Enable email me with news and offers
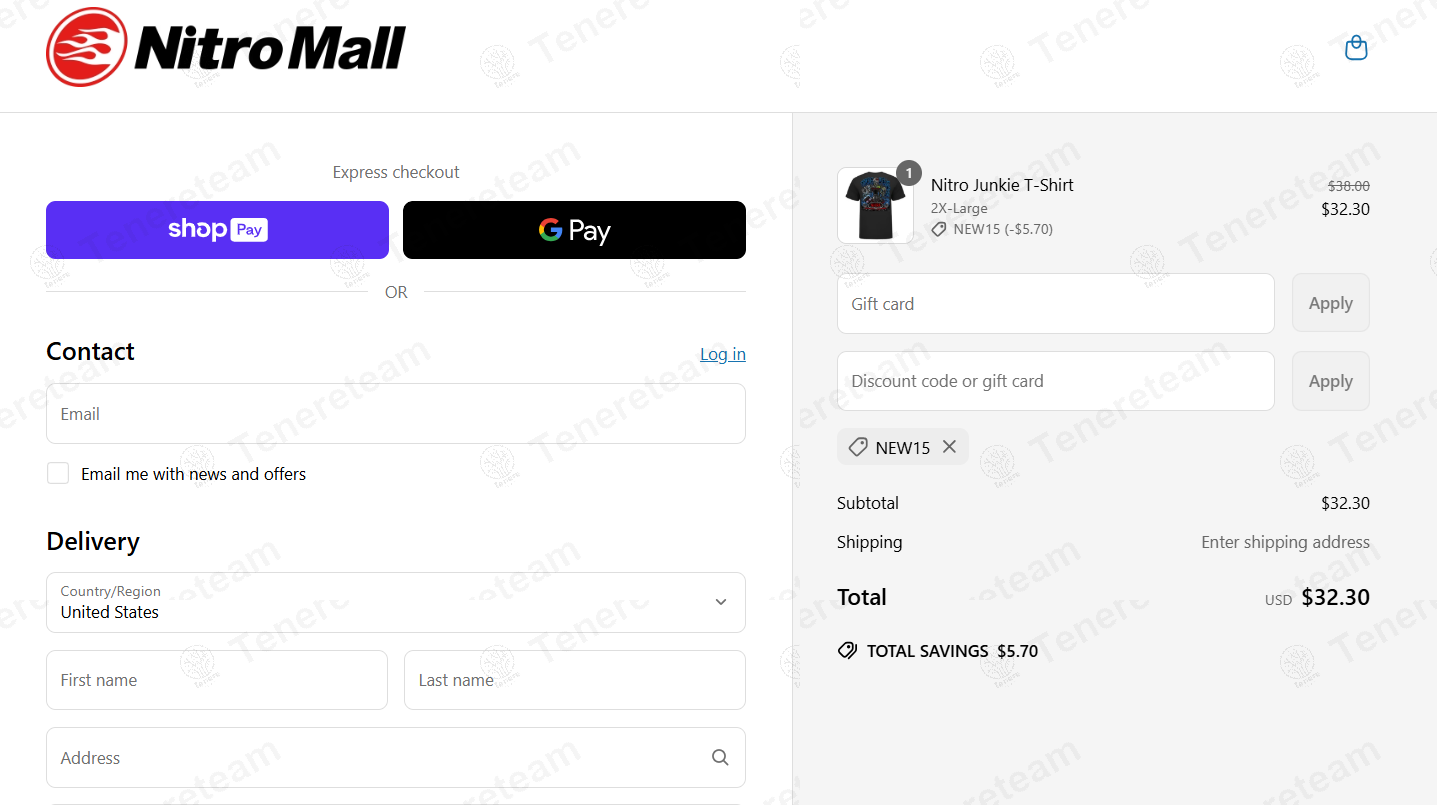 point(58,474)
